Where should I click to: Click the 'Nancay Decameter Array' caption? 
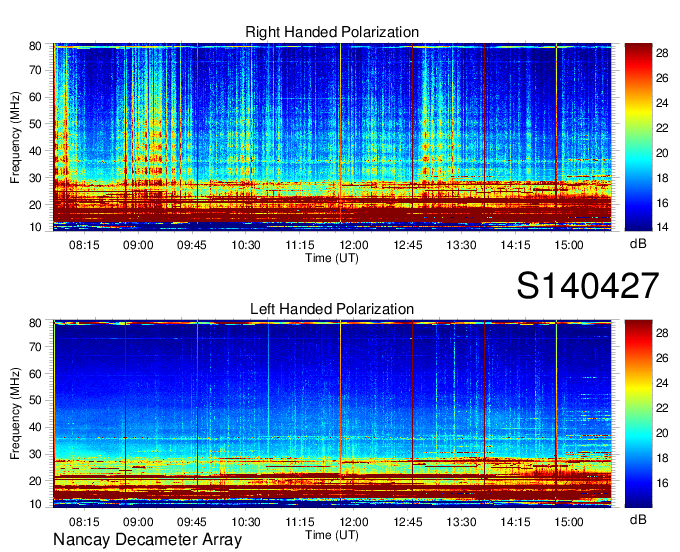click(x=147, y=540)
